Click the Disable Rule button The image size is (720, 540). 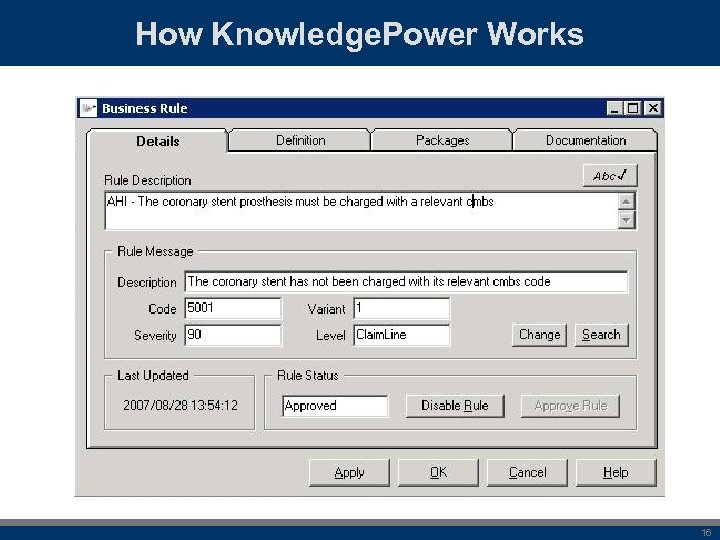tap(455, 406)
